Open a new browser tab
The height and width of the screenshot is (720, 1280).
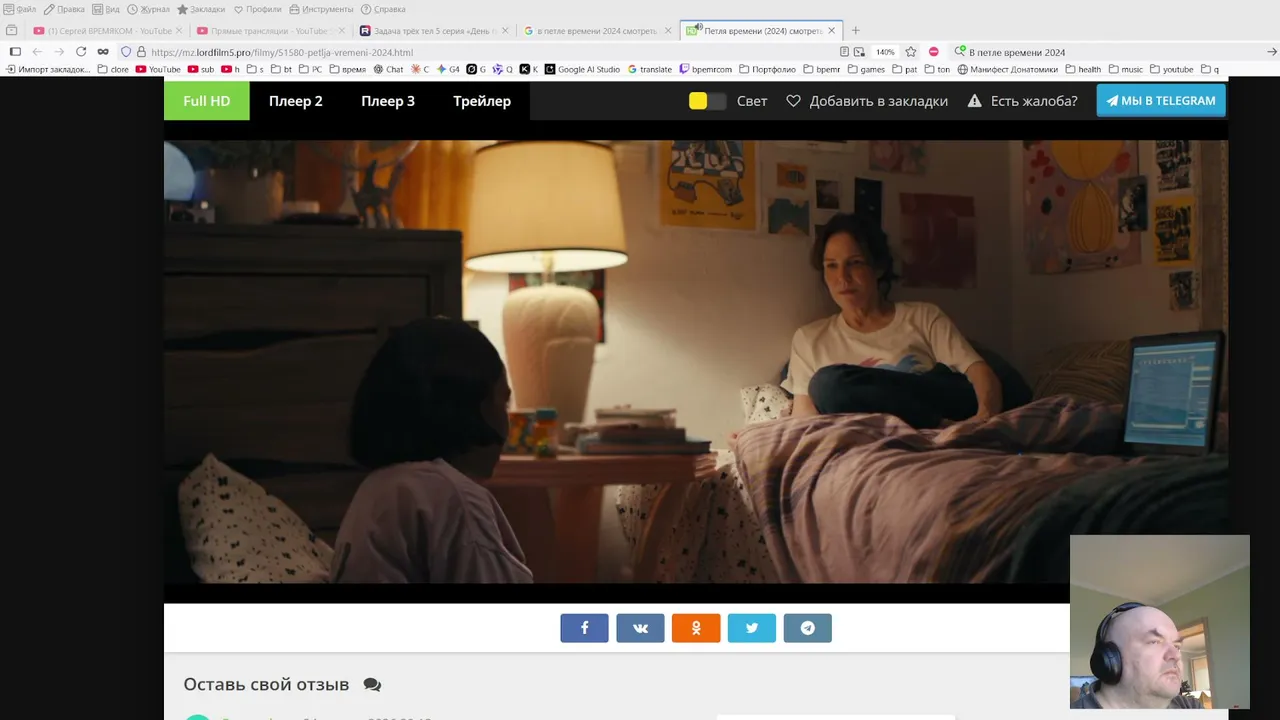[855, 31]
